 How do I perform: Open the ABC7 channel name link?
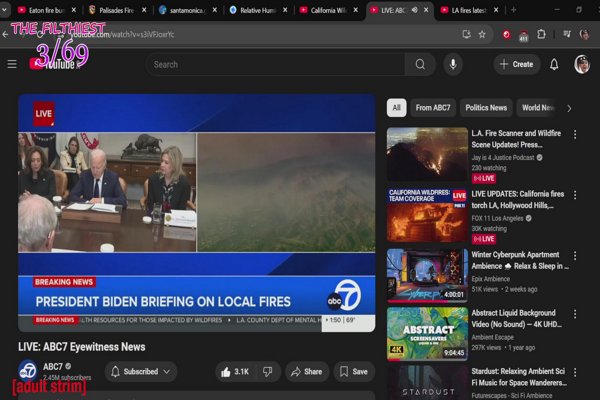[x=53, y=367]
